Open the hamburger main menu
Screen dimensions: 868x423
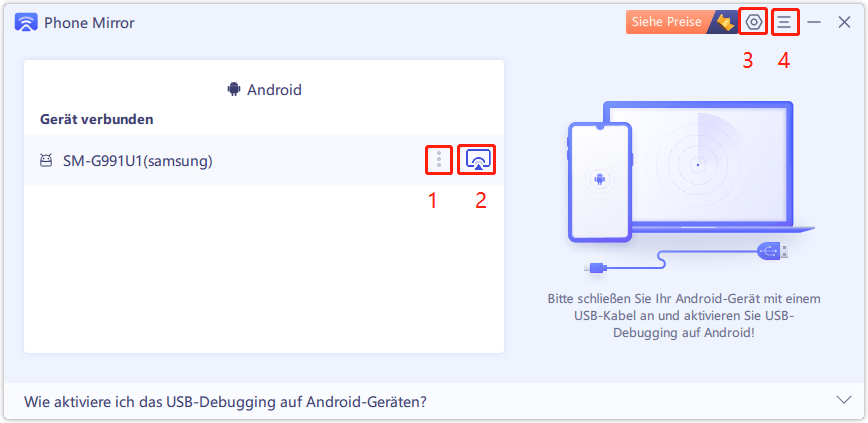(784, 22)
